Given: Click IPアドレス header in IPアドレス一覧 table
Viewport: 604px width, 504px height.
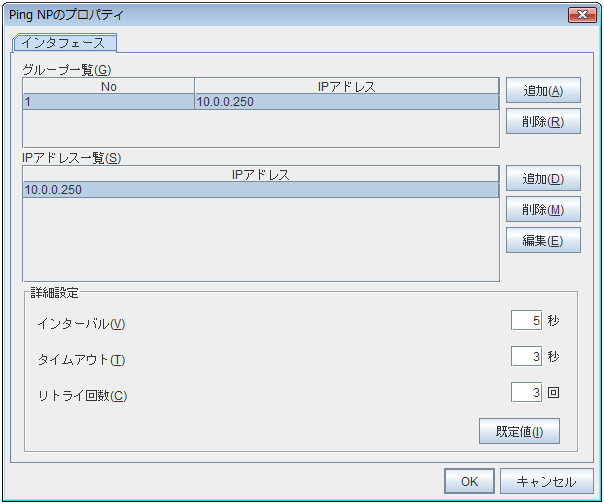Looking at the screenshot, I should pos(260,174).
